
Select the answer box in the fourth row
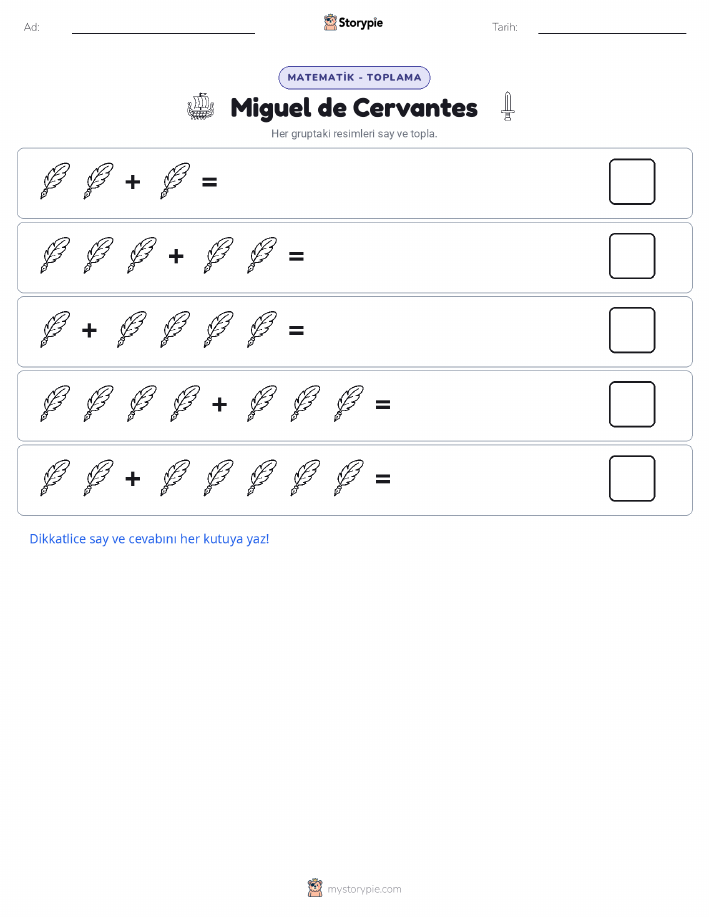coord(632,404)
